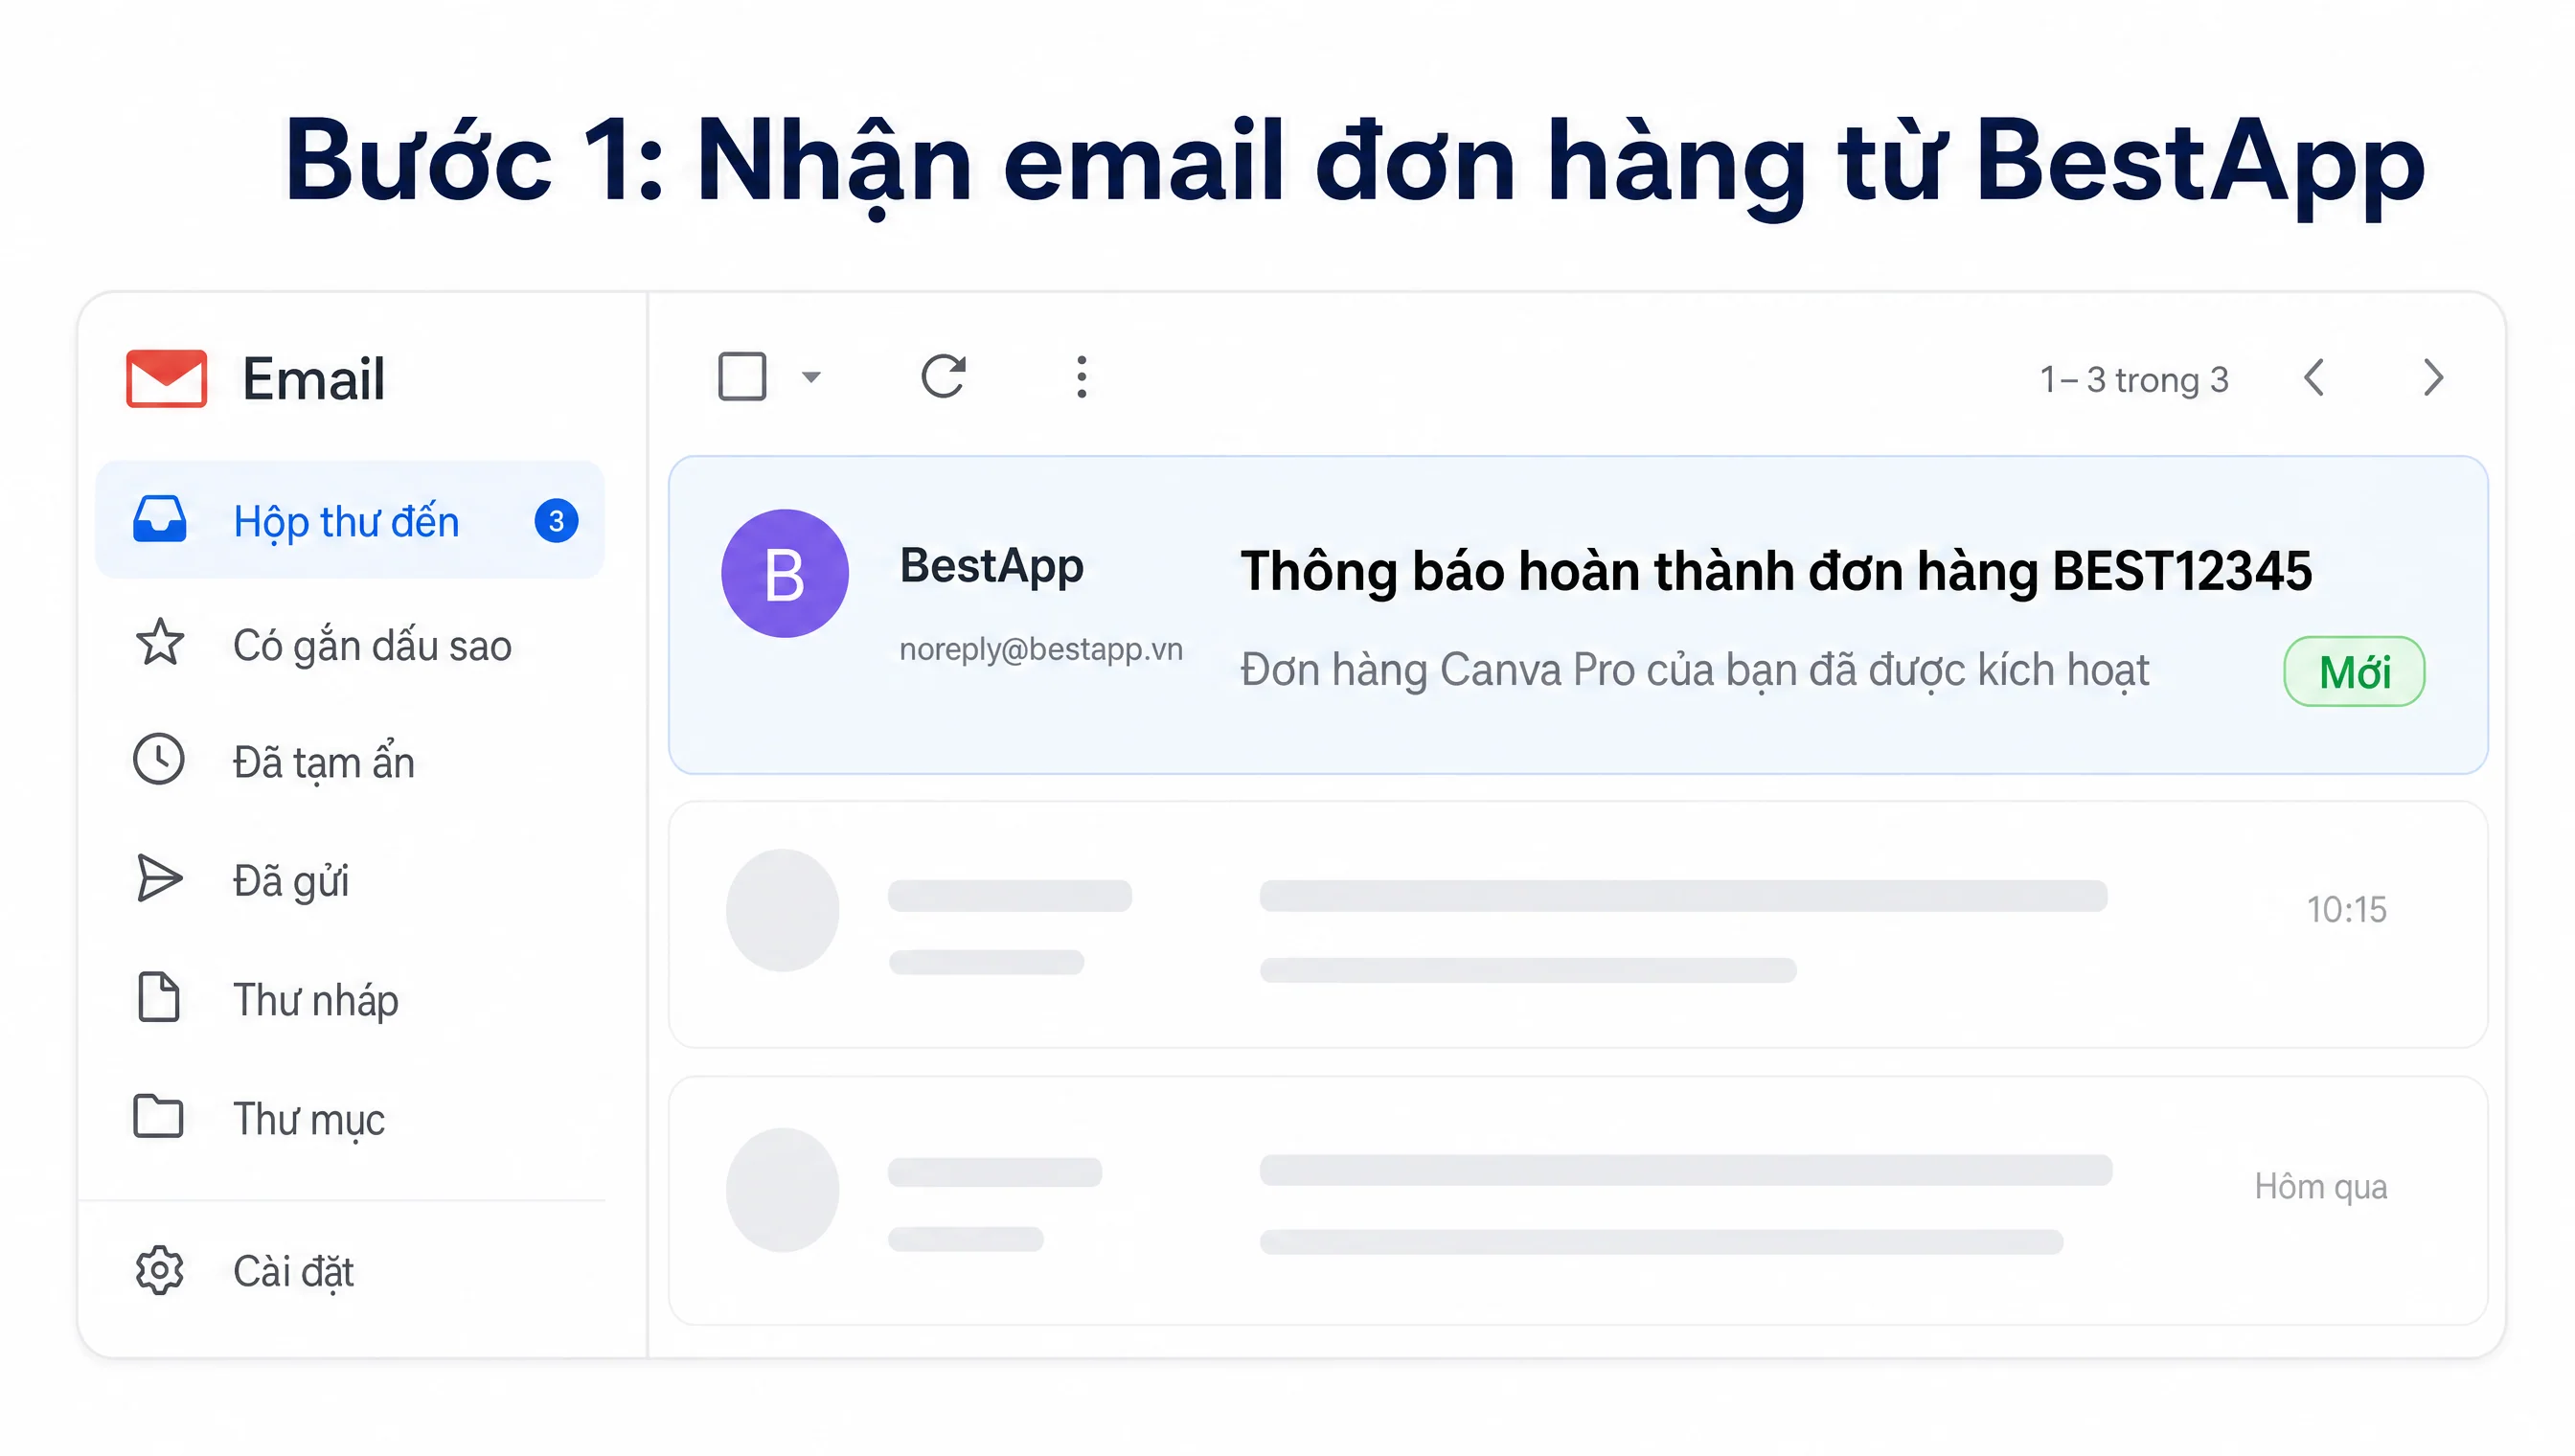Tick the select-all checkbox
The image size is (2575, 1456).
pos(742,377)
